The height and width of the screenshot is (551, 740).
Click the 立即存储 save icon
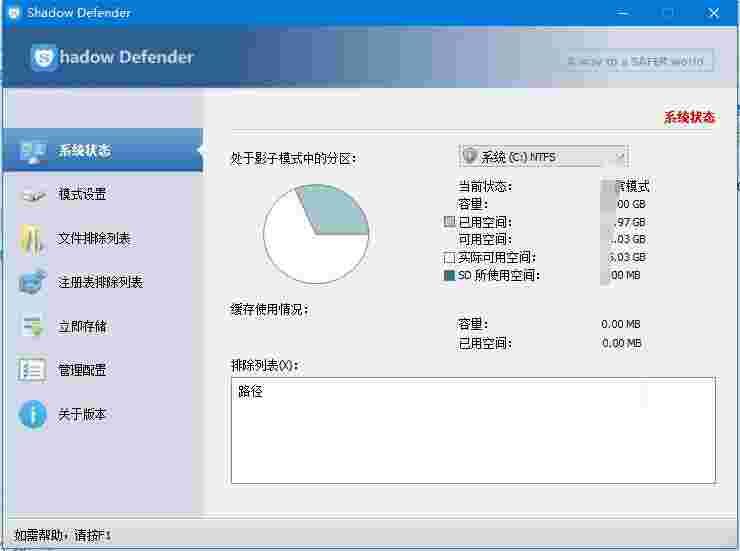click(x=33, y=326)
